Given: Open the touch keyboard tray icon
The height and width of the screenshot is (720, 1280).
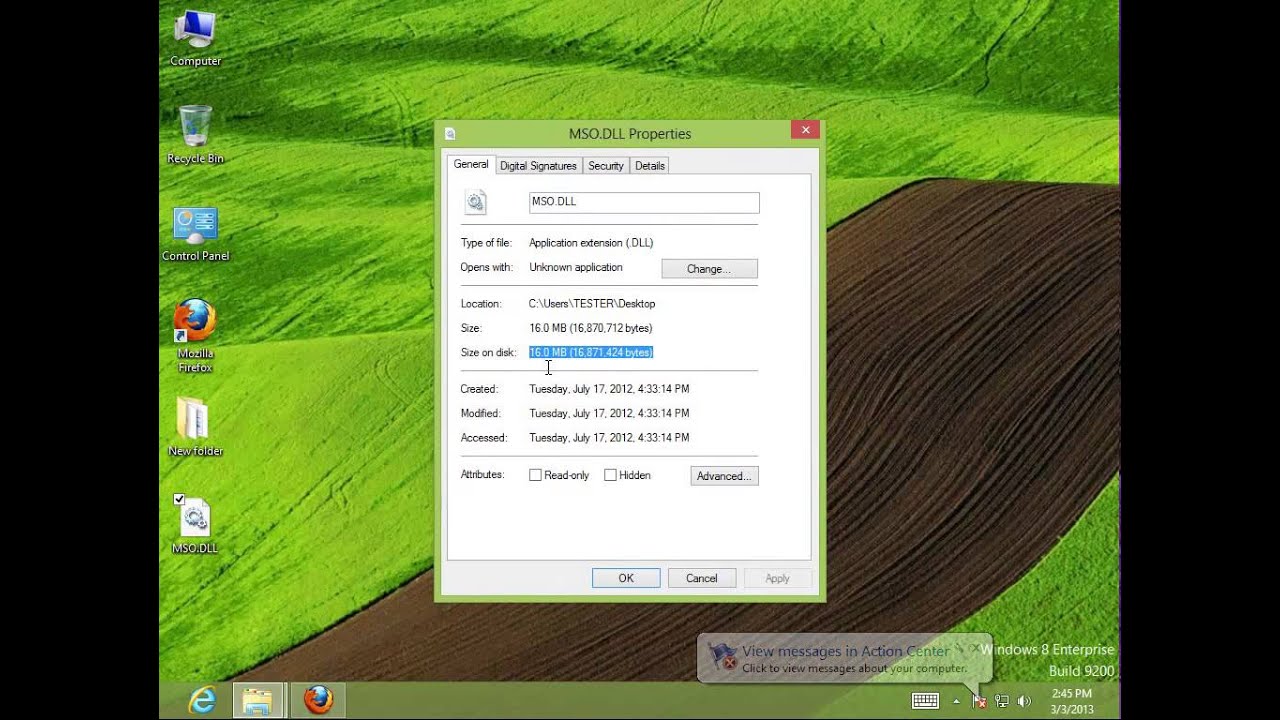Looking at the screenshot, I should click(x=925, y=701).
